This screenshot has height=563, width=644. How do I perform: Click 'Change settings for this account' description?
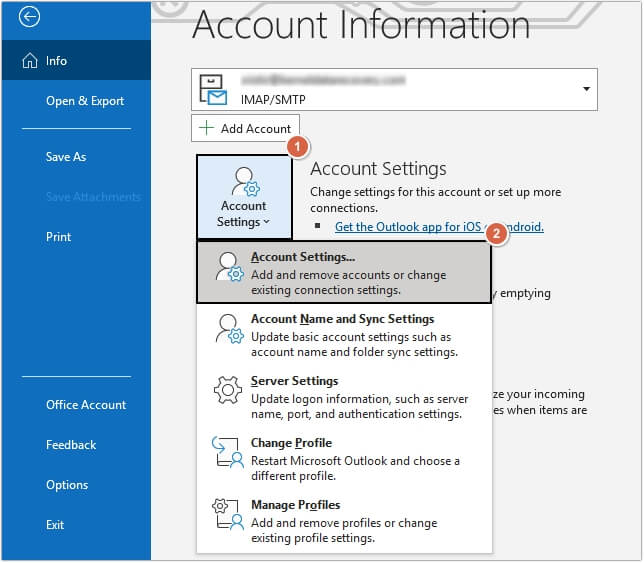click(435, 200)
